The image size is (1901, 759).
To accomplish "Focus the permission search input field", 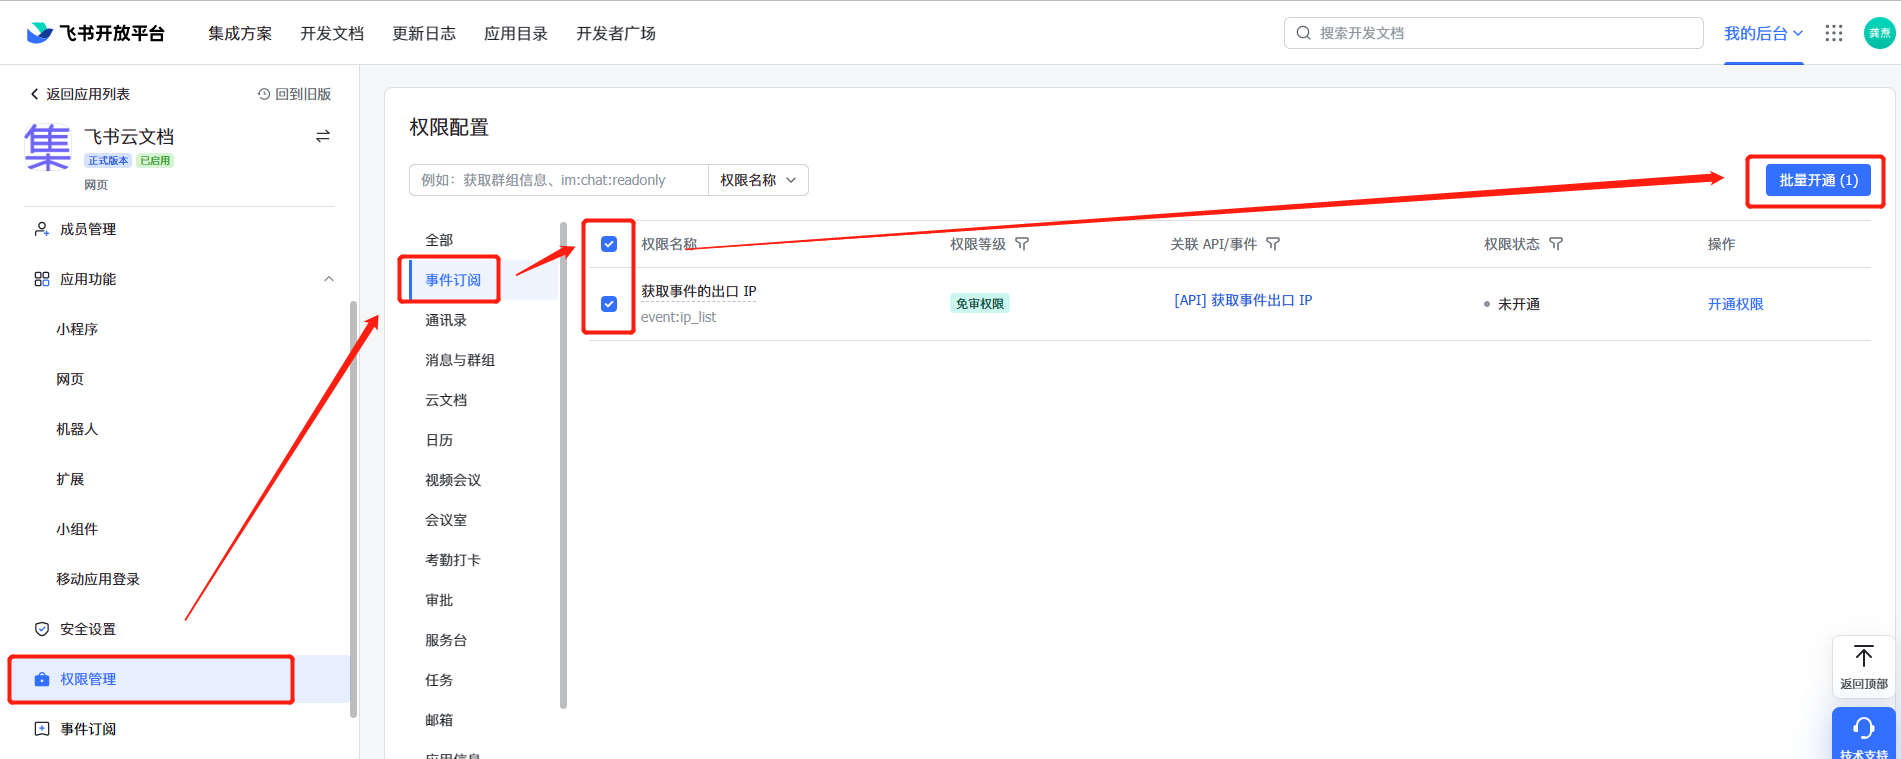I will click(559, 180).
